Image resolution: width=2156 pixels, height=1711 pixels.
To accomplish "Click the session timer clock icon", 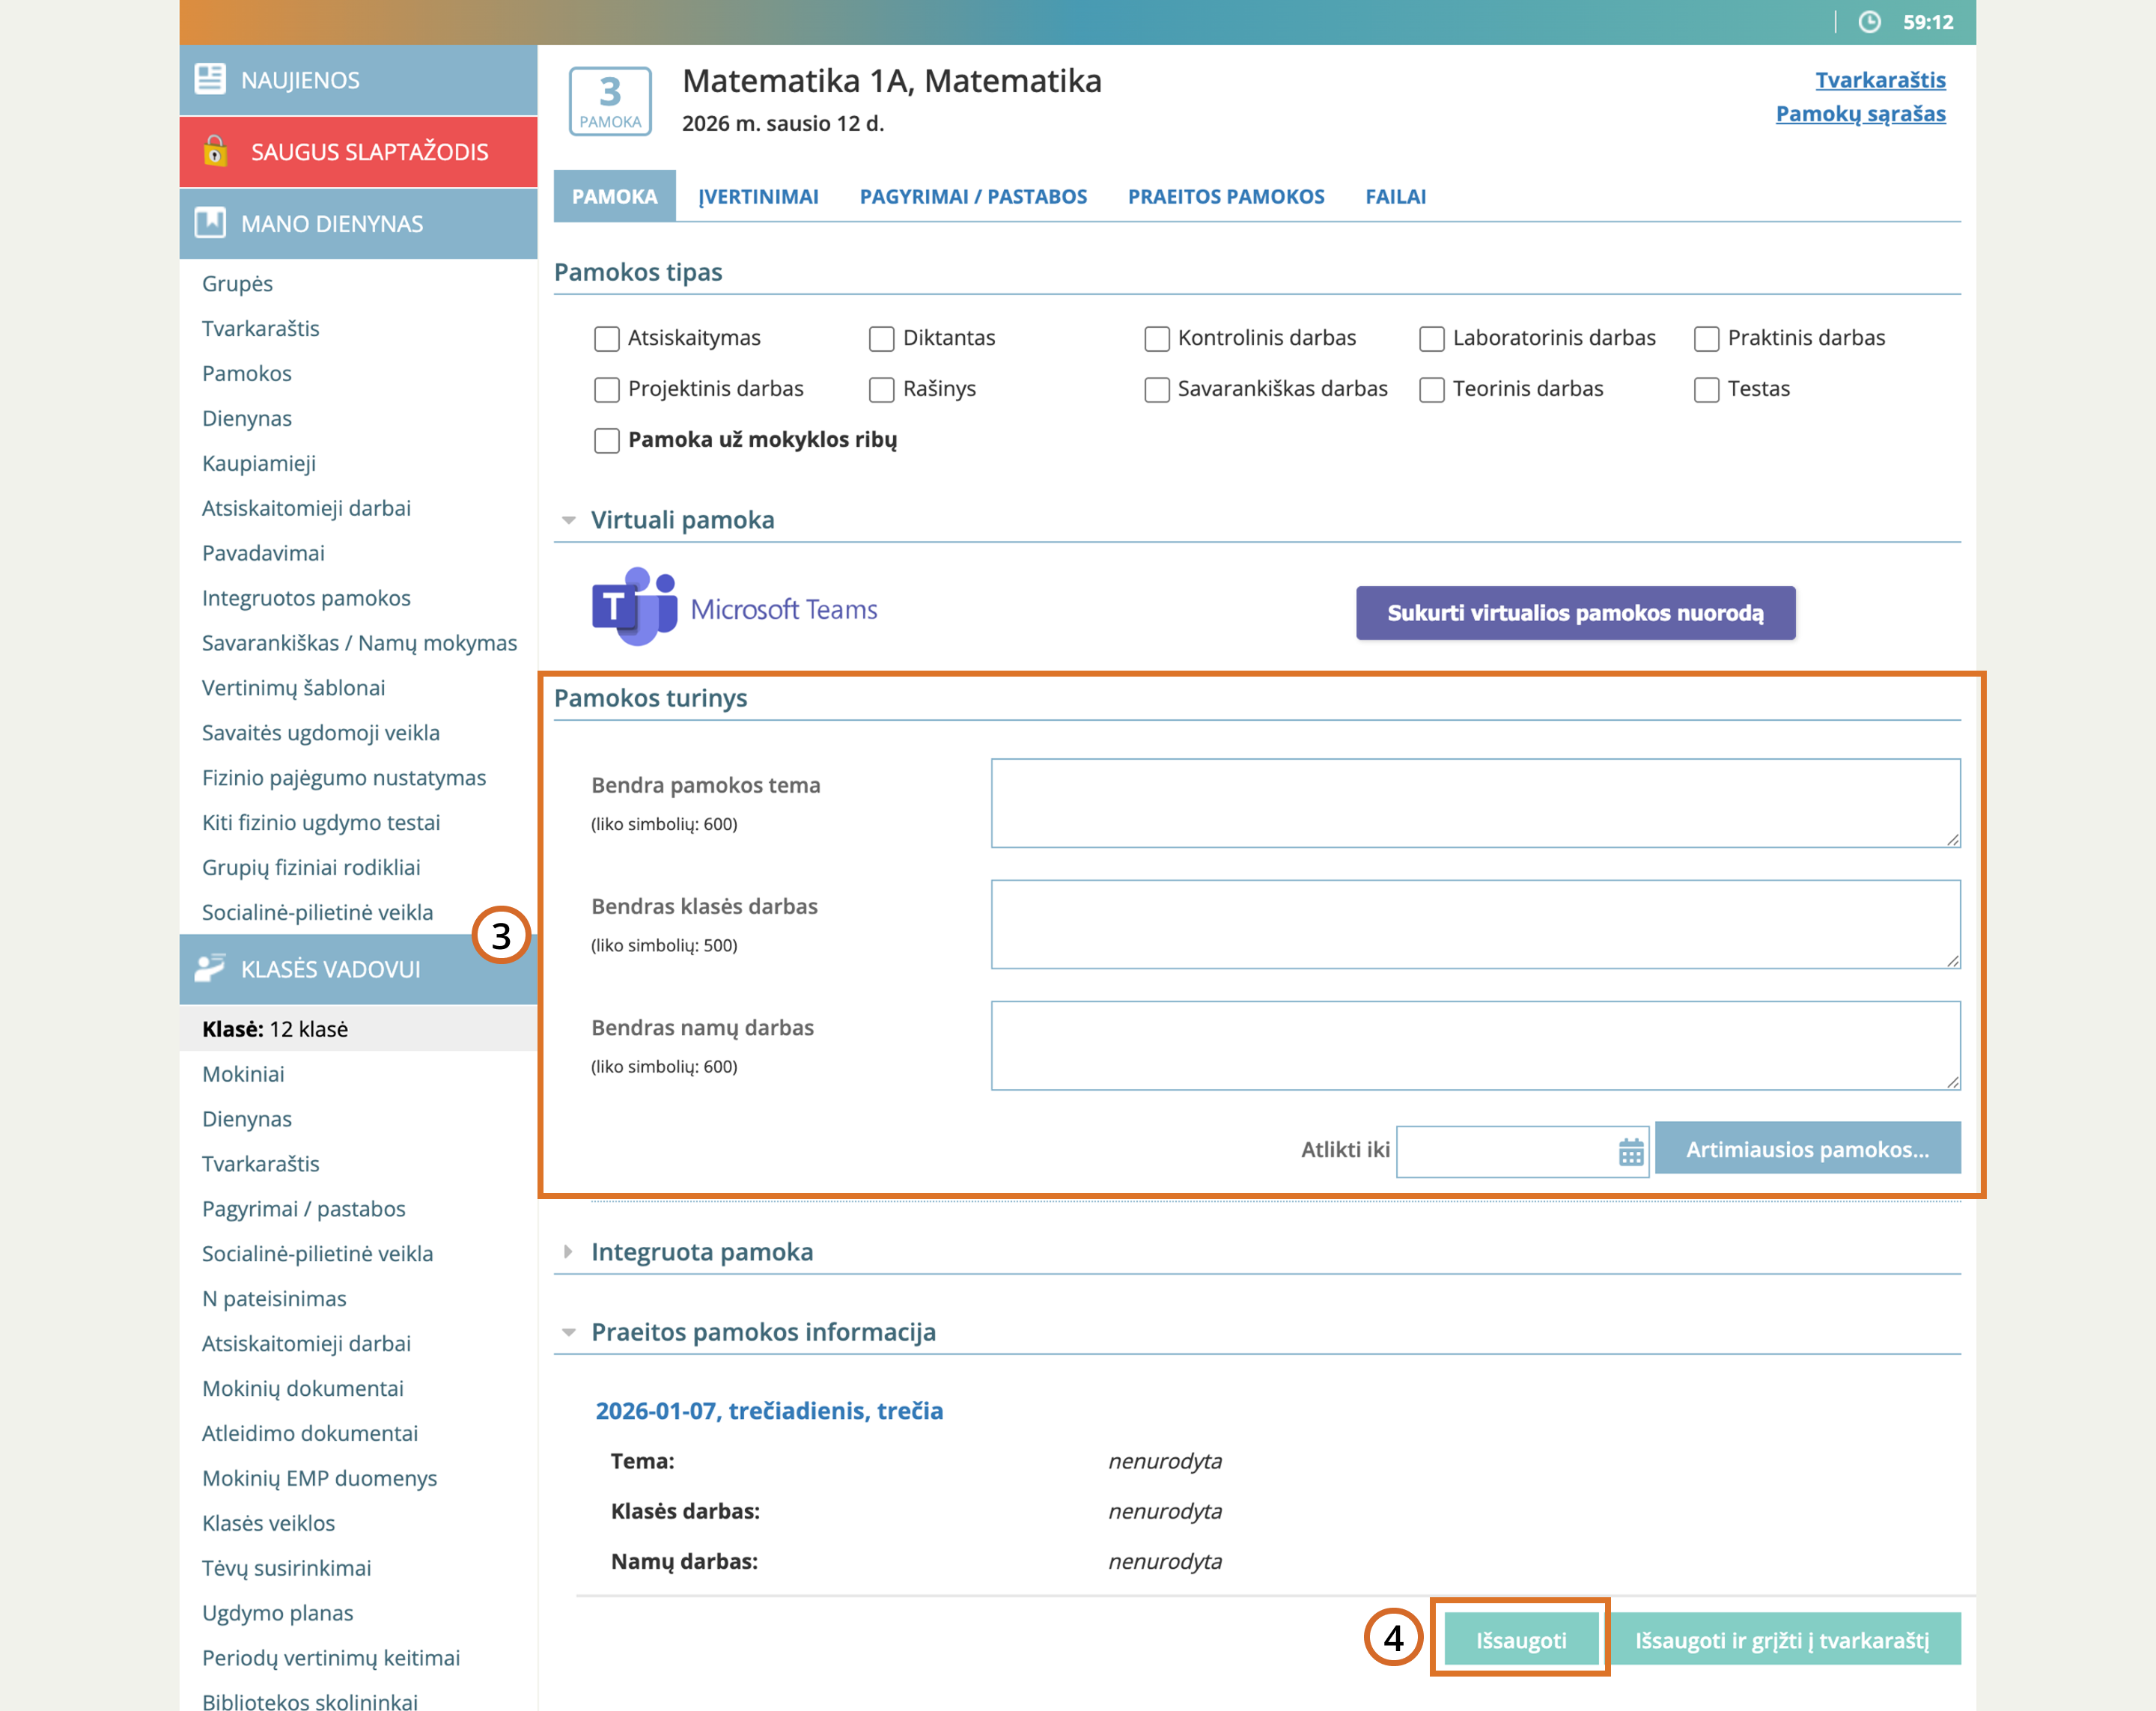I will 1869,22.
